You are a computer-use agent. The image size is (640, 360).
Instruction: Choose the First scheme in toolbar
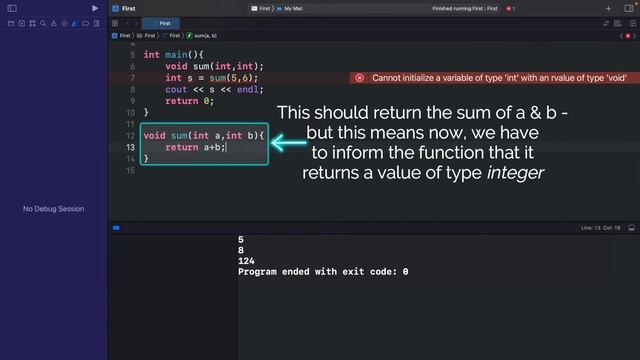pyautogui.click(x=260, y=8)
